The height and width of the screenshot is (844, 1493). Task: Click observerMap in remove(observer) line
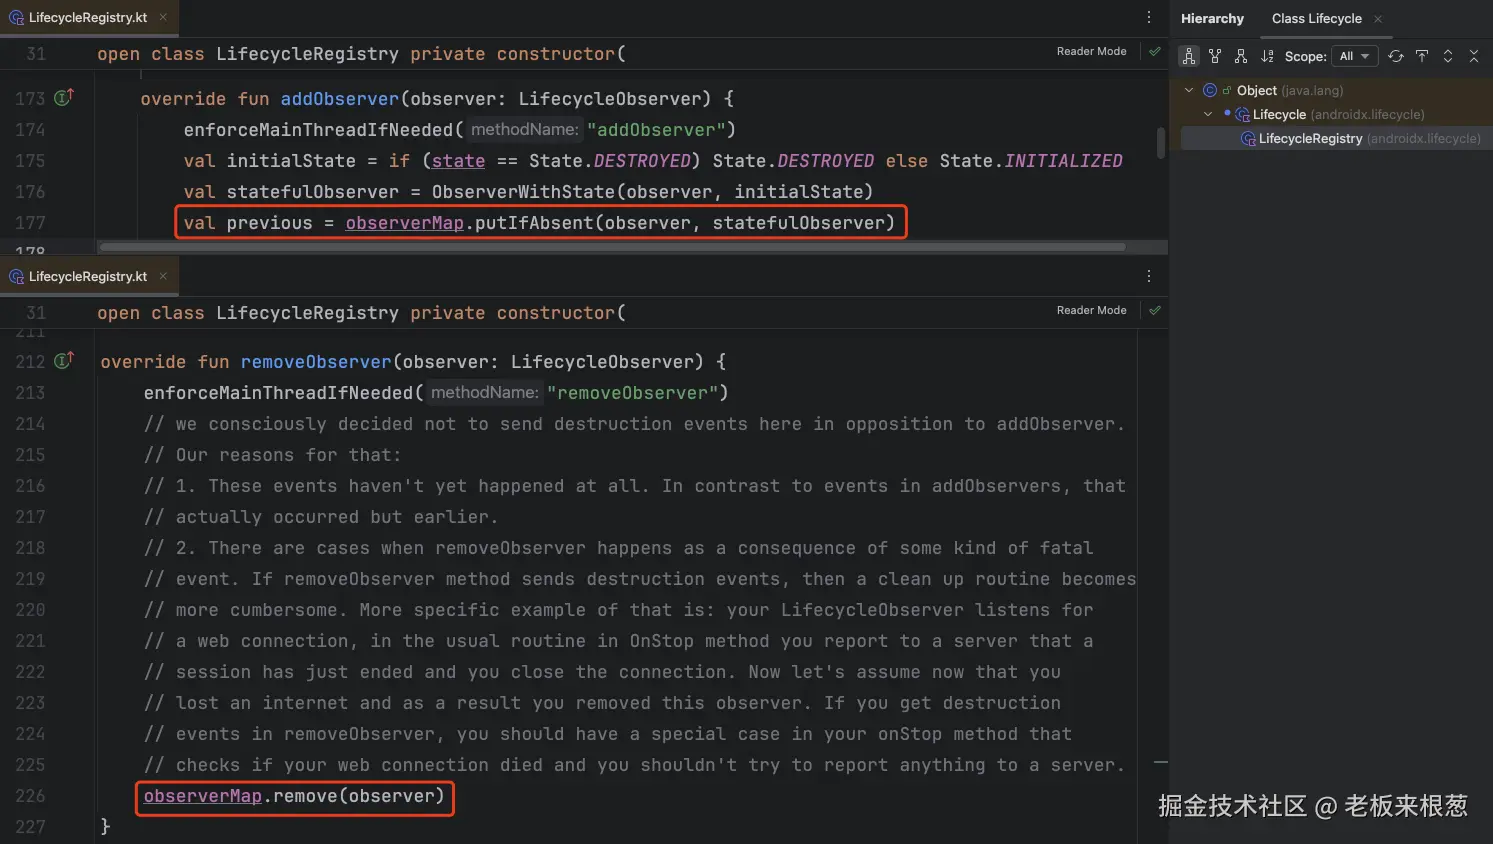(x=202, y=796)
